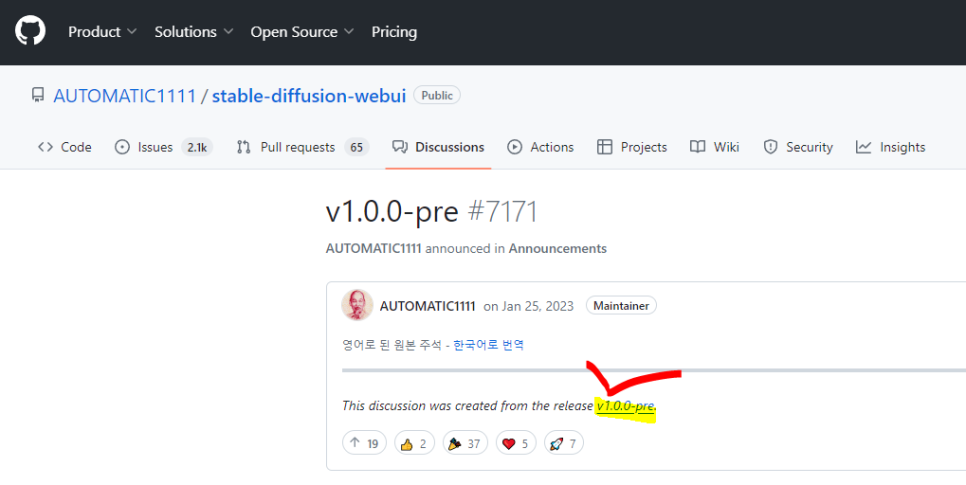Image resolution: width=966 pixels, height=485 pixels.
Task: Toggle the thumbs-up reaction with 2
Action: [x=414, y=443]
